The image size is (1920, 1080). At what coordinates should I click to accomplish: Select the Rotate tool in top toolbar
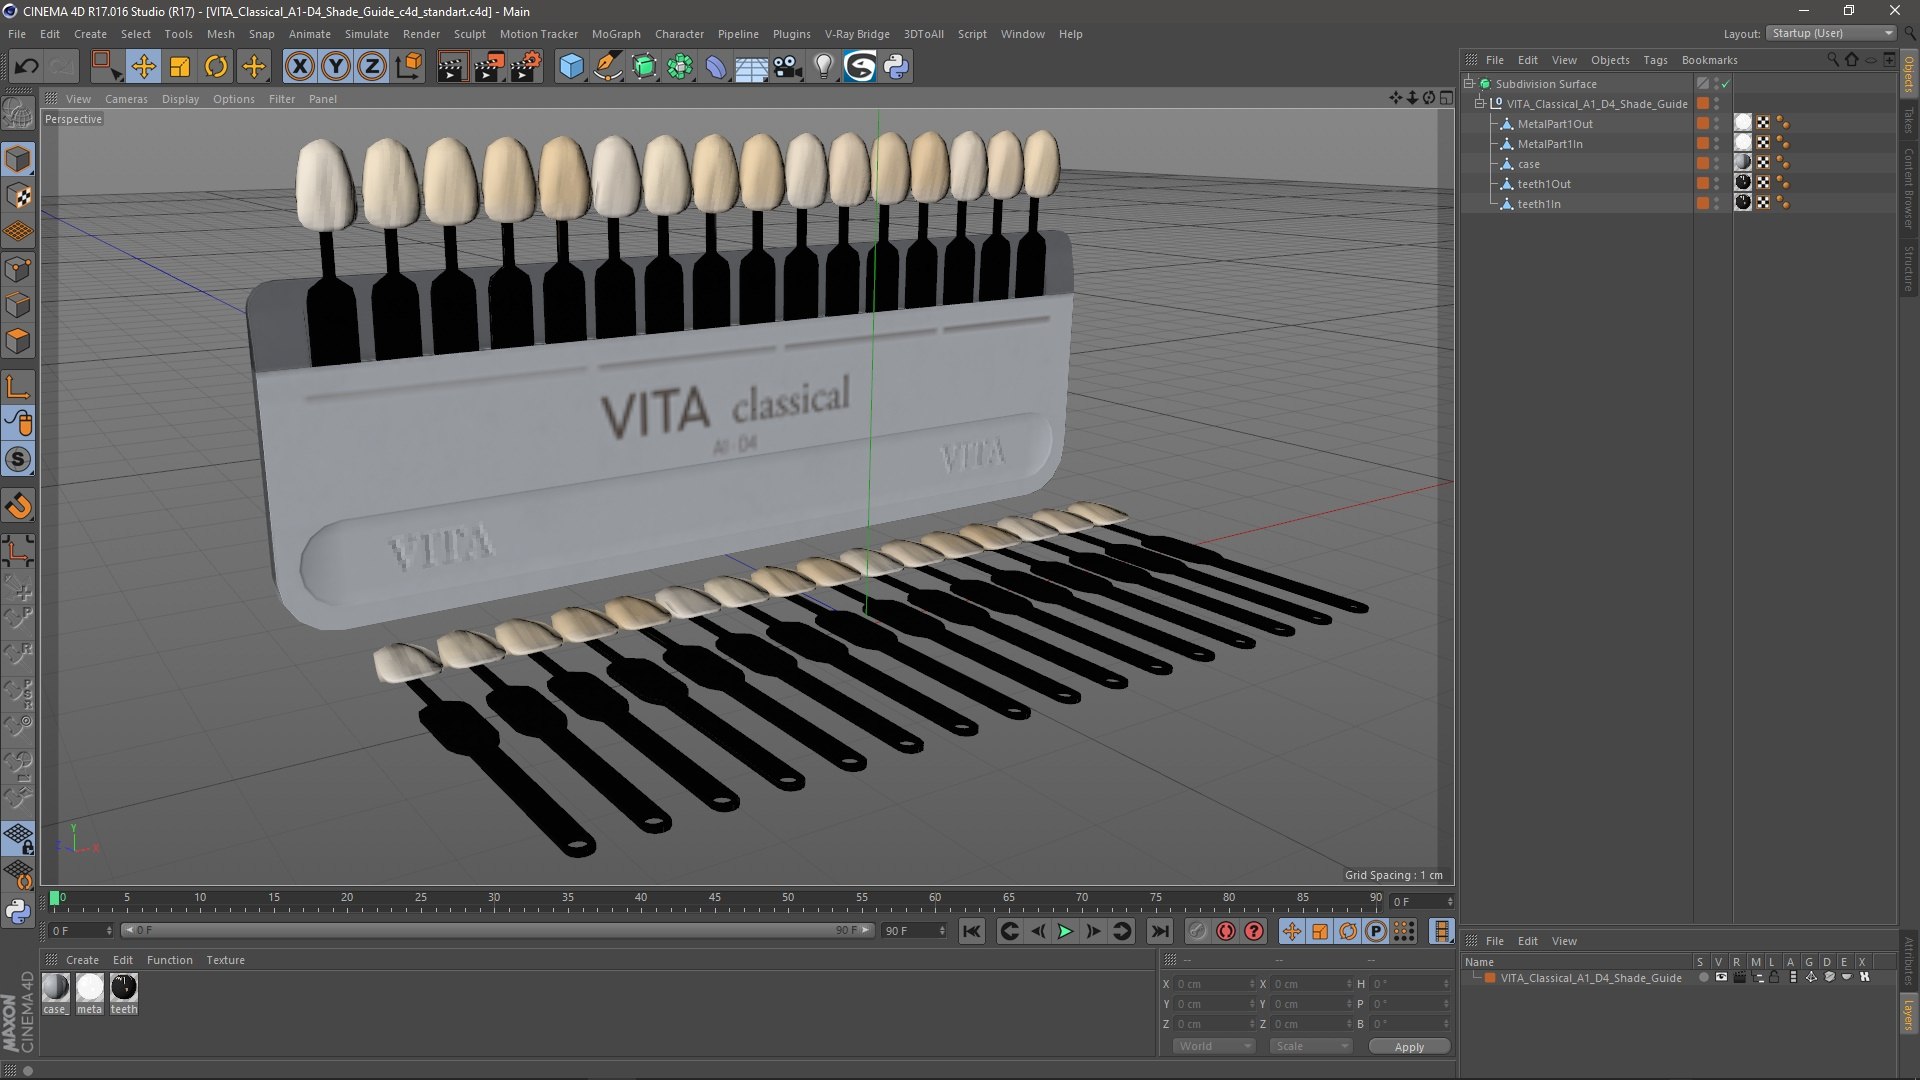coord(216,67)
